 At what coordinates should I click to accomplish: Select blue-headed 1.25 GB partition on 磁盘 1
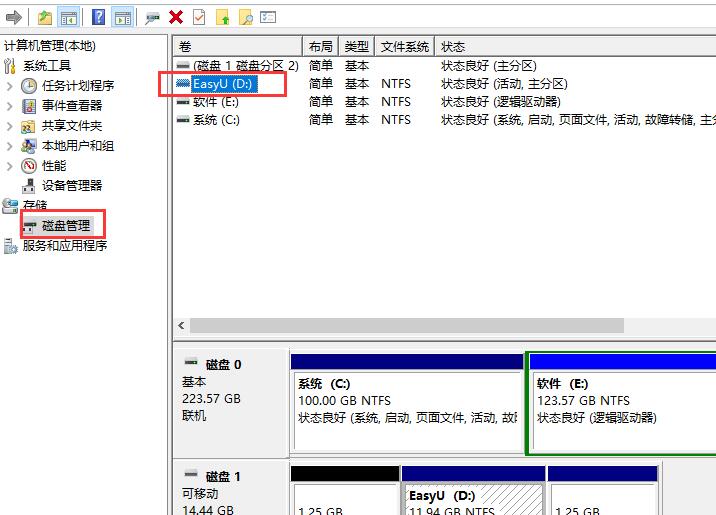[x=603, y=490]
